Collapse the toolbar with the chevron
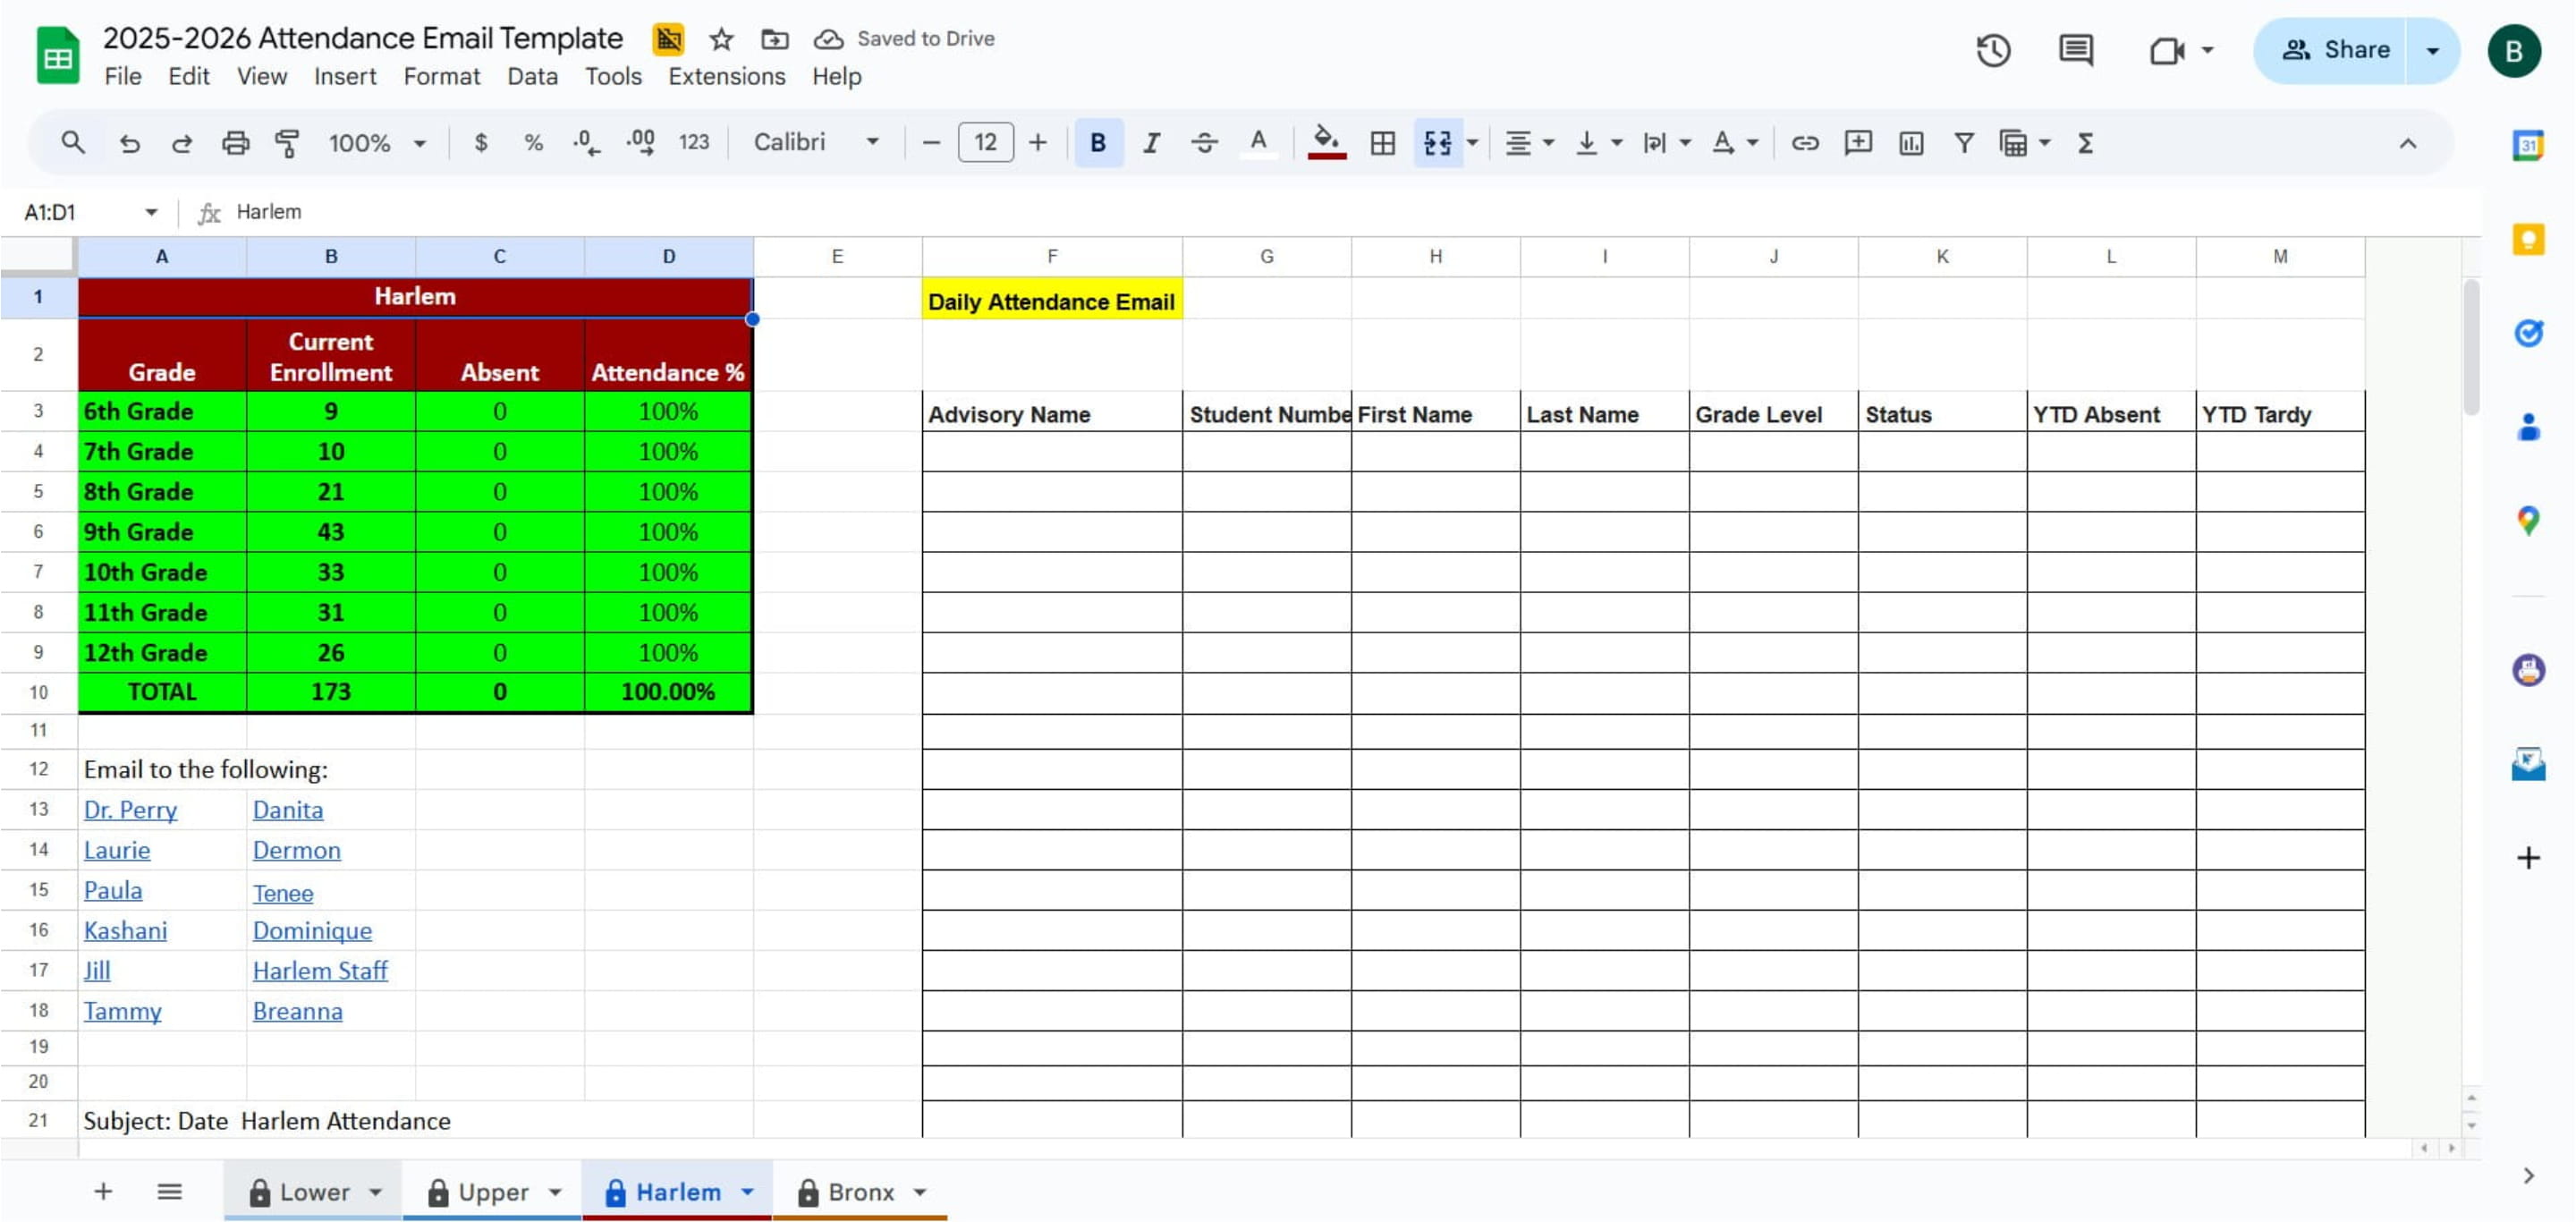2576x1222 pixels. [2408, 143]
